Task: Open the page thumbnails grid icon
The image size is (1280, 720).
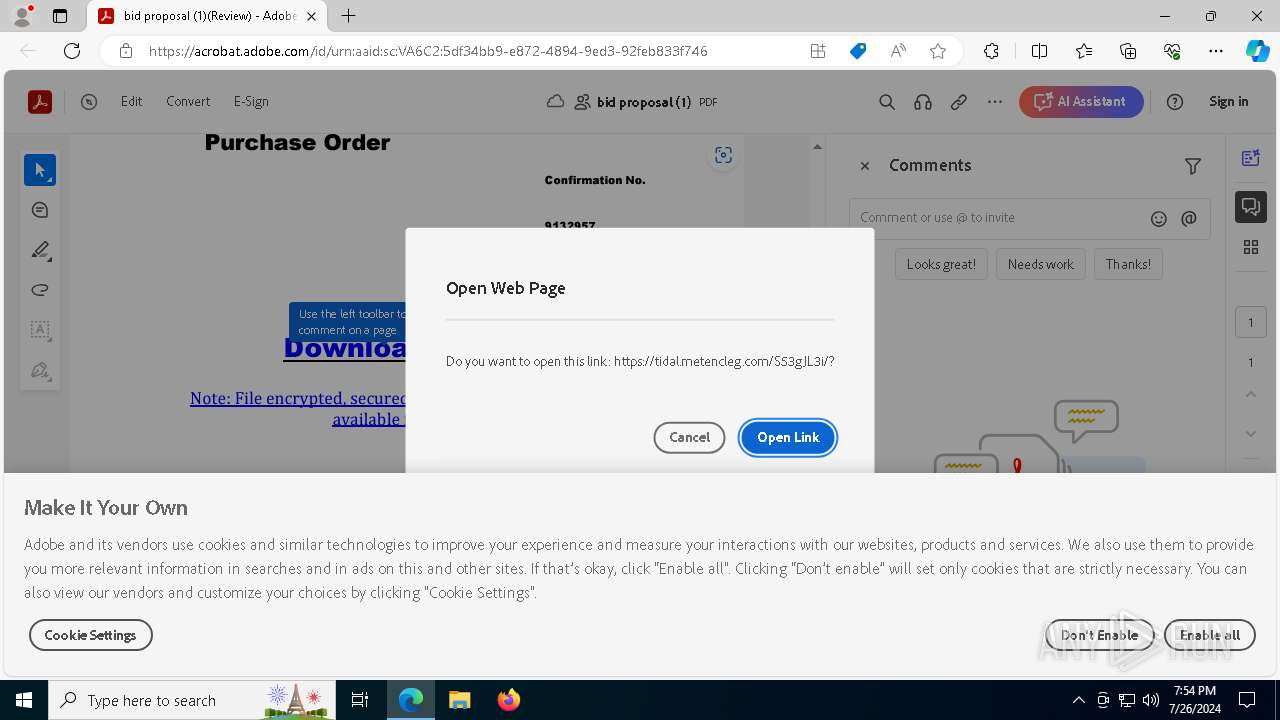Action: click(1251, 247)
